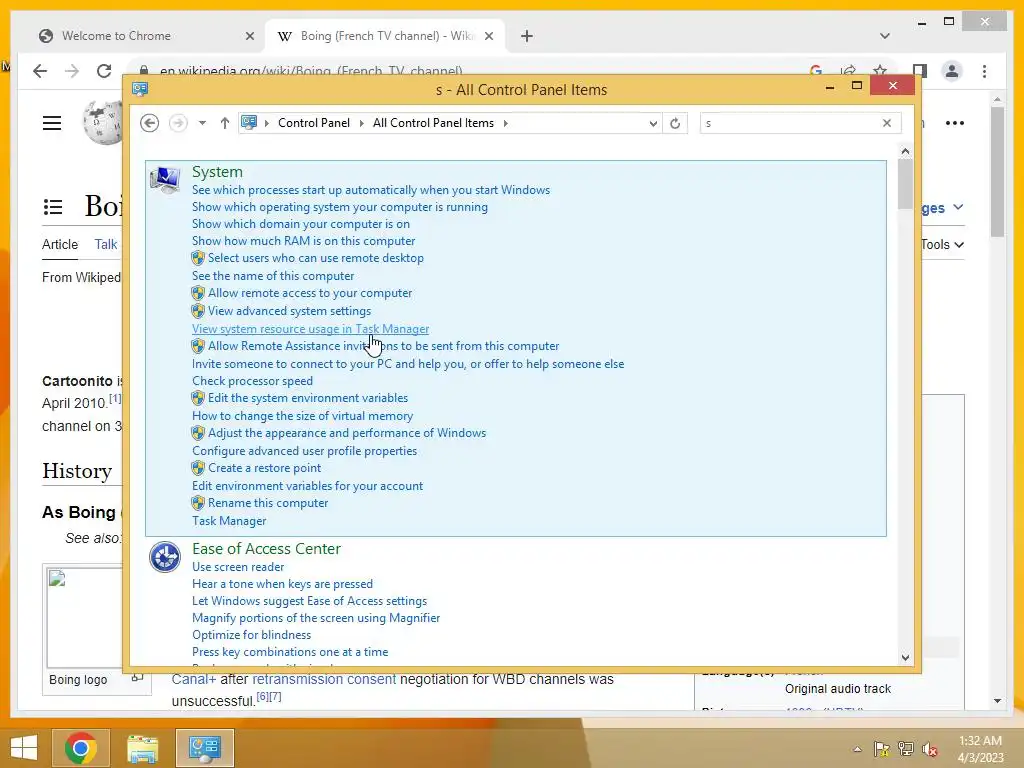Screen dimensions: 1024x768
Task: Click shield icon beside 'Allow remote access to your computer'
Action: tap(198, 293)
